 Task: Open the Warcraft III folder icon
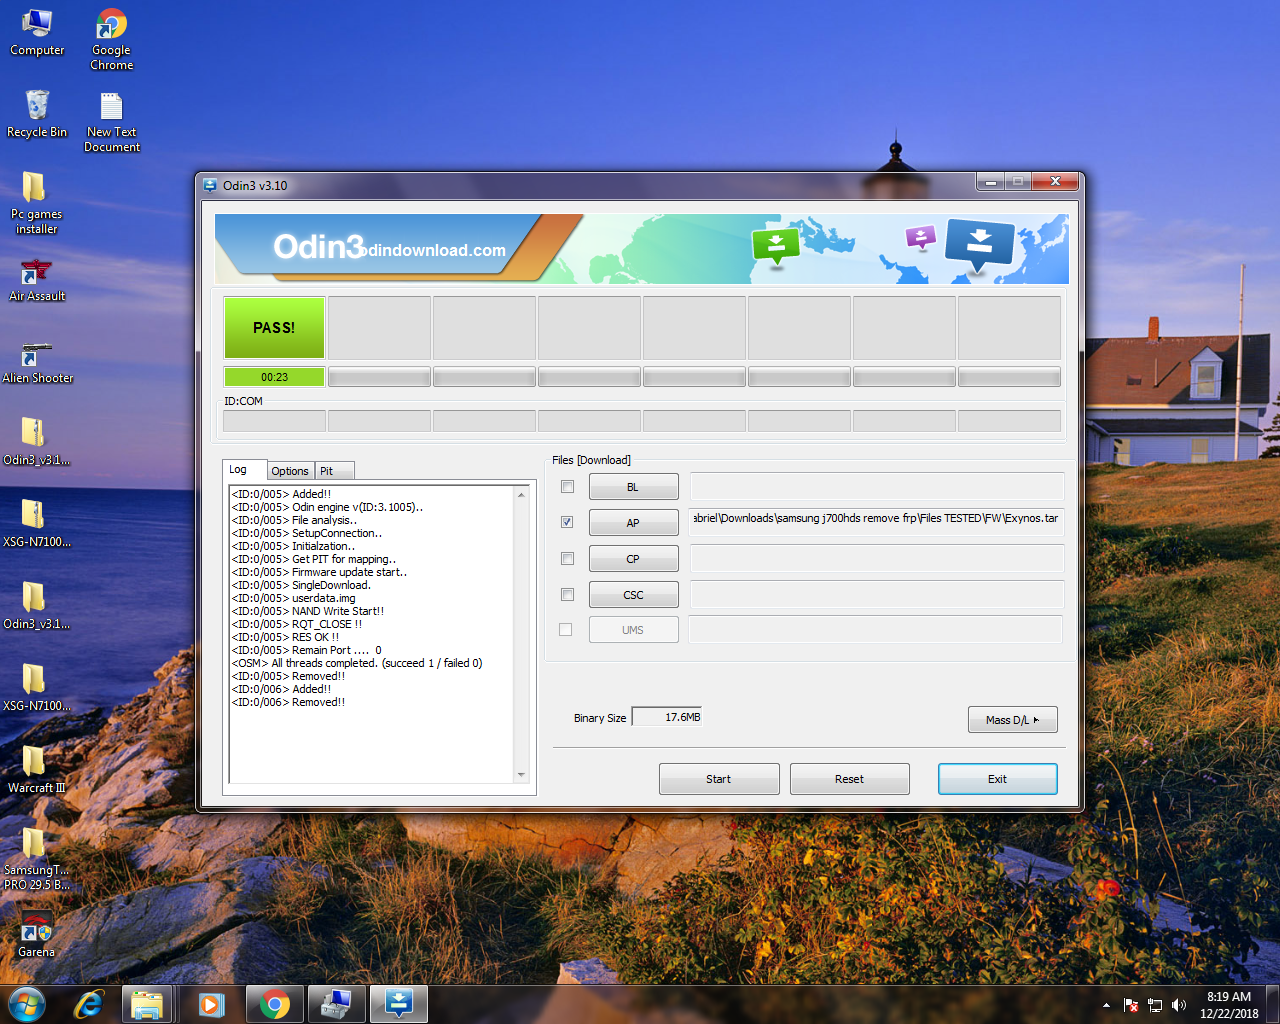tap(37, 770)
